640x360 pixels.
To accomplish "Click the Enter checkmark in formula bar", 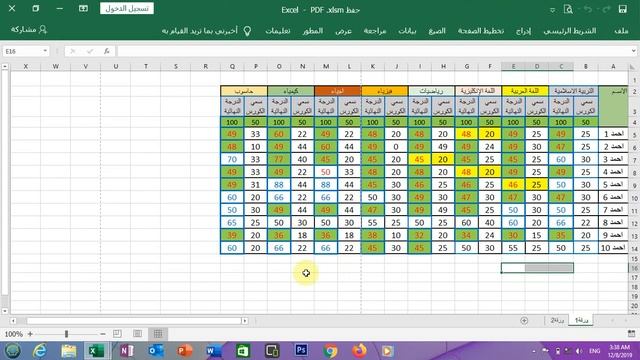I will pos(90,51).
